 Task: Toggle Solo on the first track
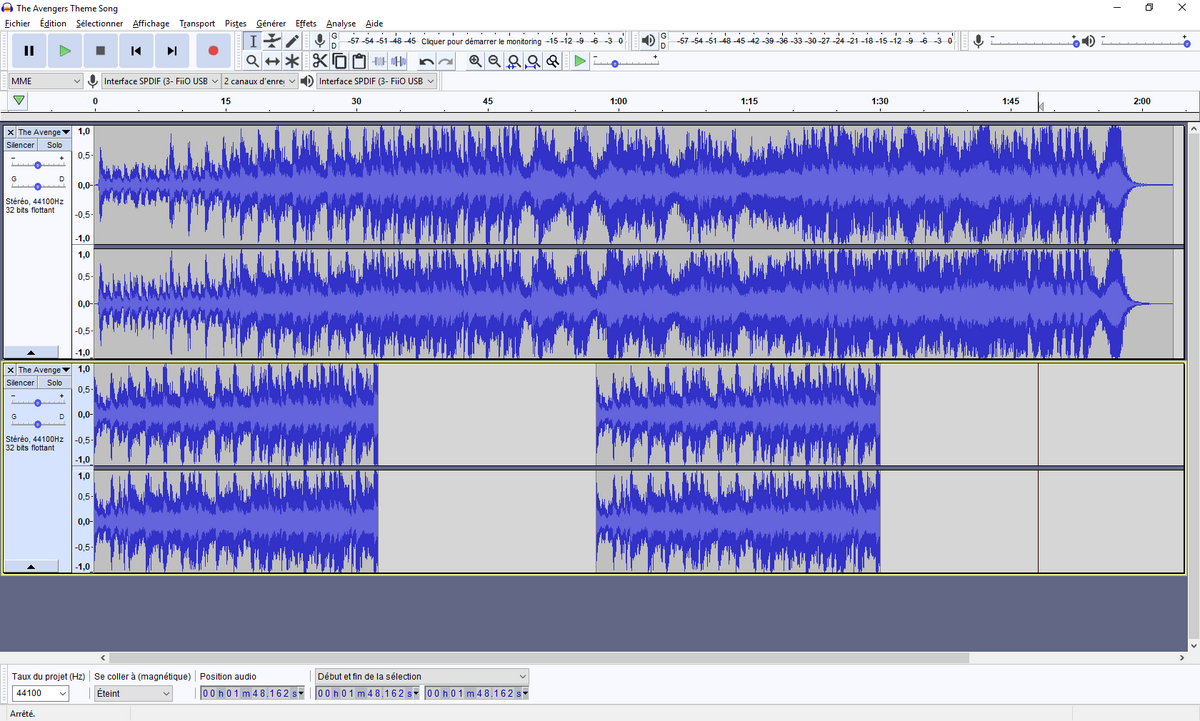point(54,145)
